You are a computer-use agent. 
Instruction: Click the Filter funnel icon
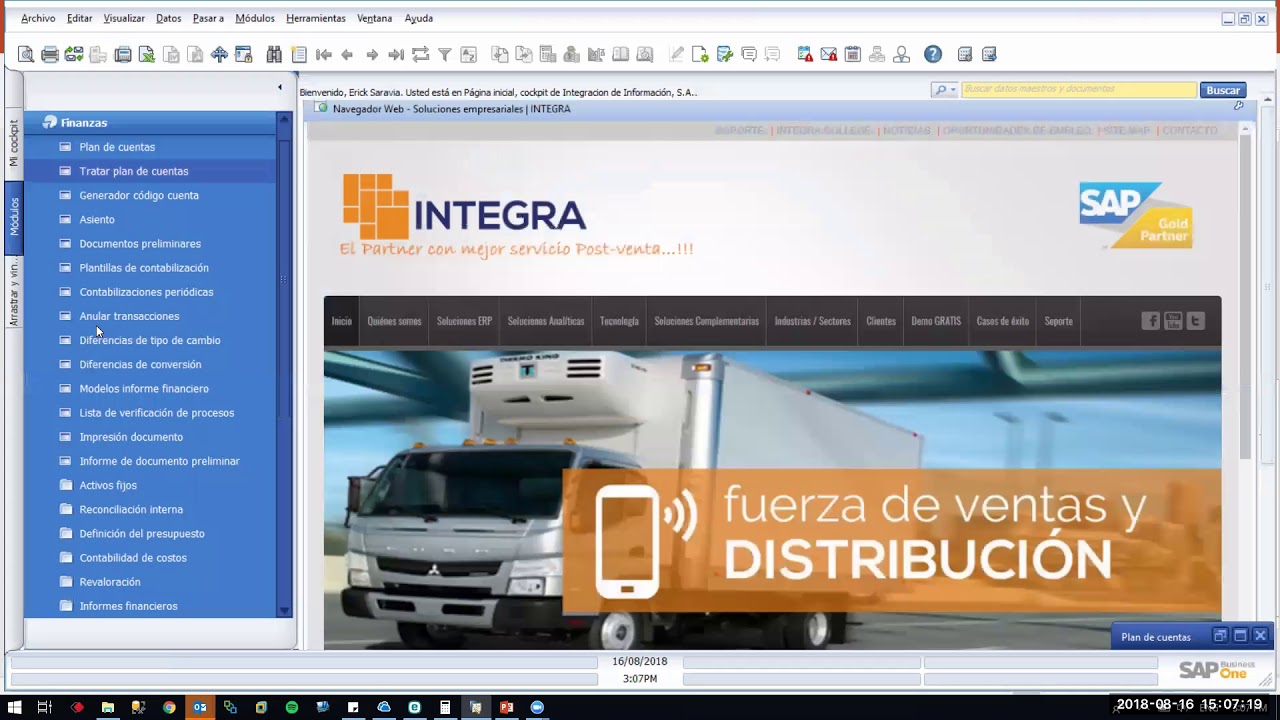445,54
